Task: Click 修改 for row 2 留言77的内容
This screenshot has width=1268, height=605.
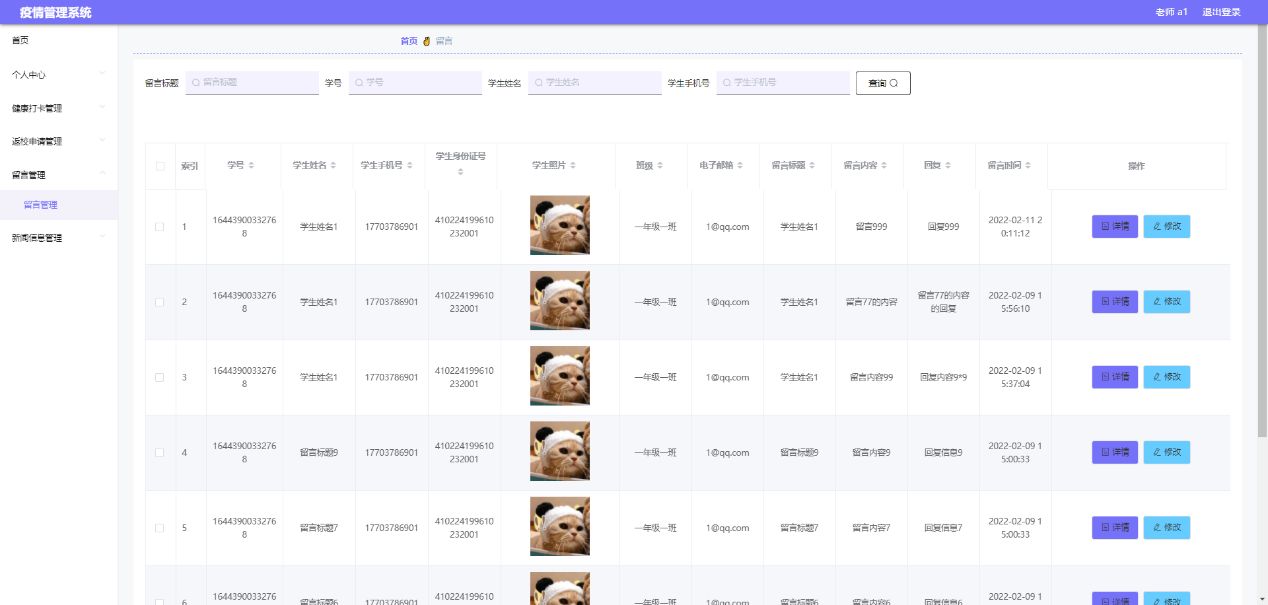Action: pos(1167,302)
